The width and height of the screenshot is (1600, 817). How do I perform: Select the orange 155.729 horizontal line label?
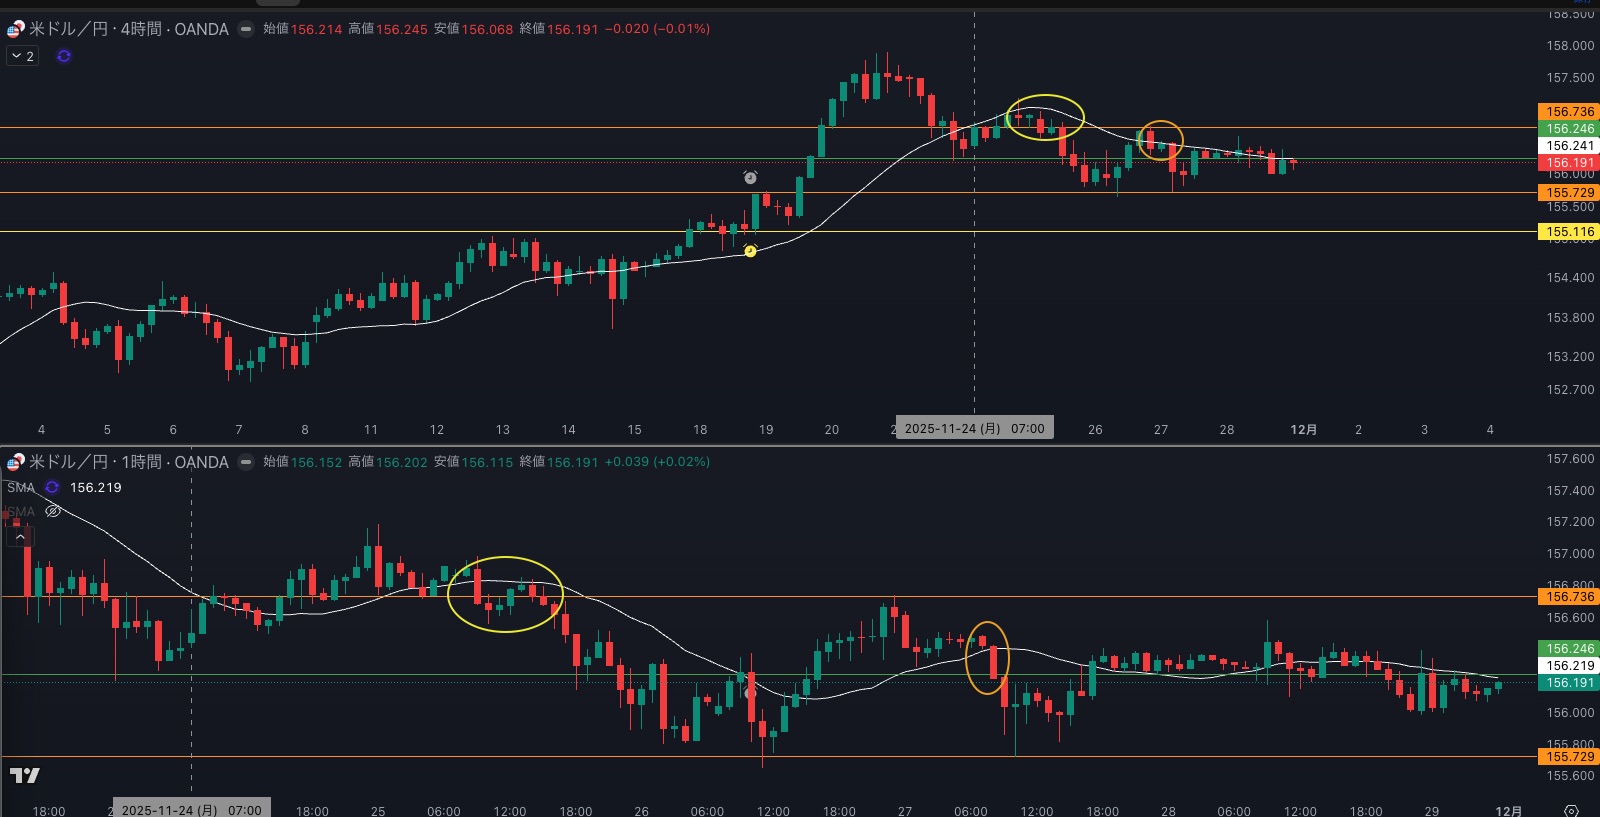pos(1569,193)
